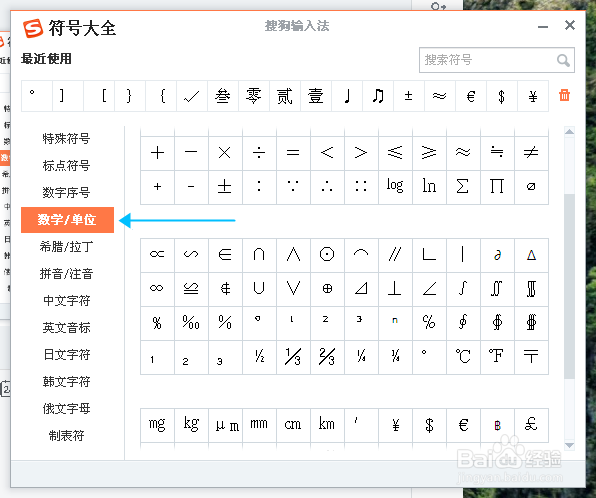
Task: Clear recent symbols with the trash icon
Action: click(x=564, y=95)
